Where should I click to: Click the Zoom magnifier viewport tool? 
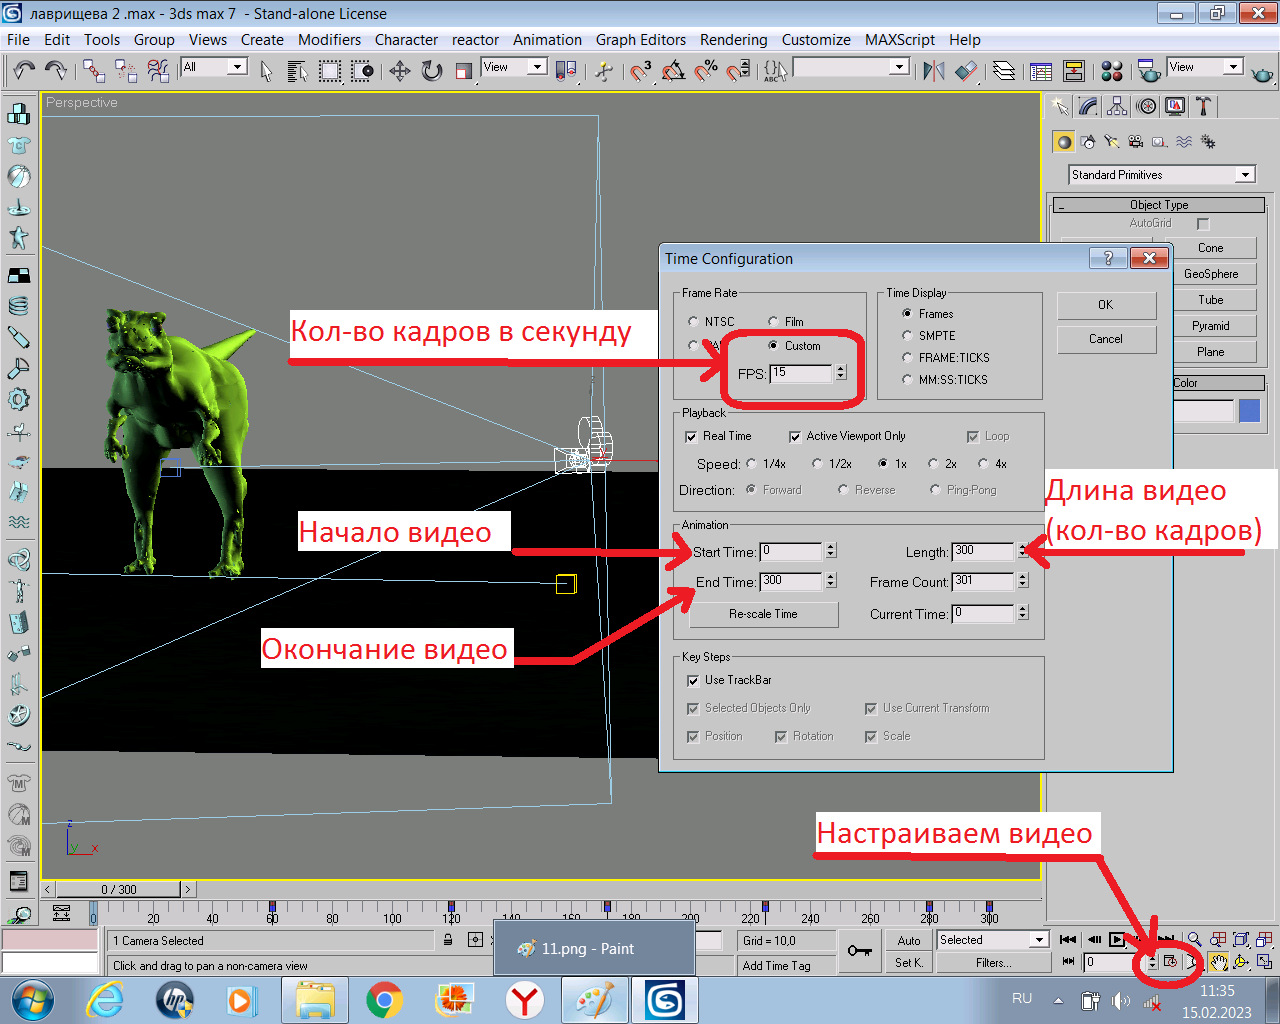coord(1194,939)
